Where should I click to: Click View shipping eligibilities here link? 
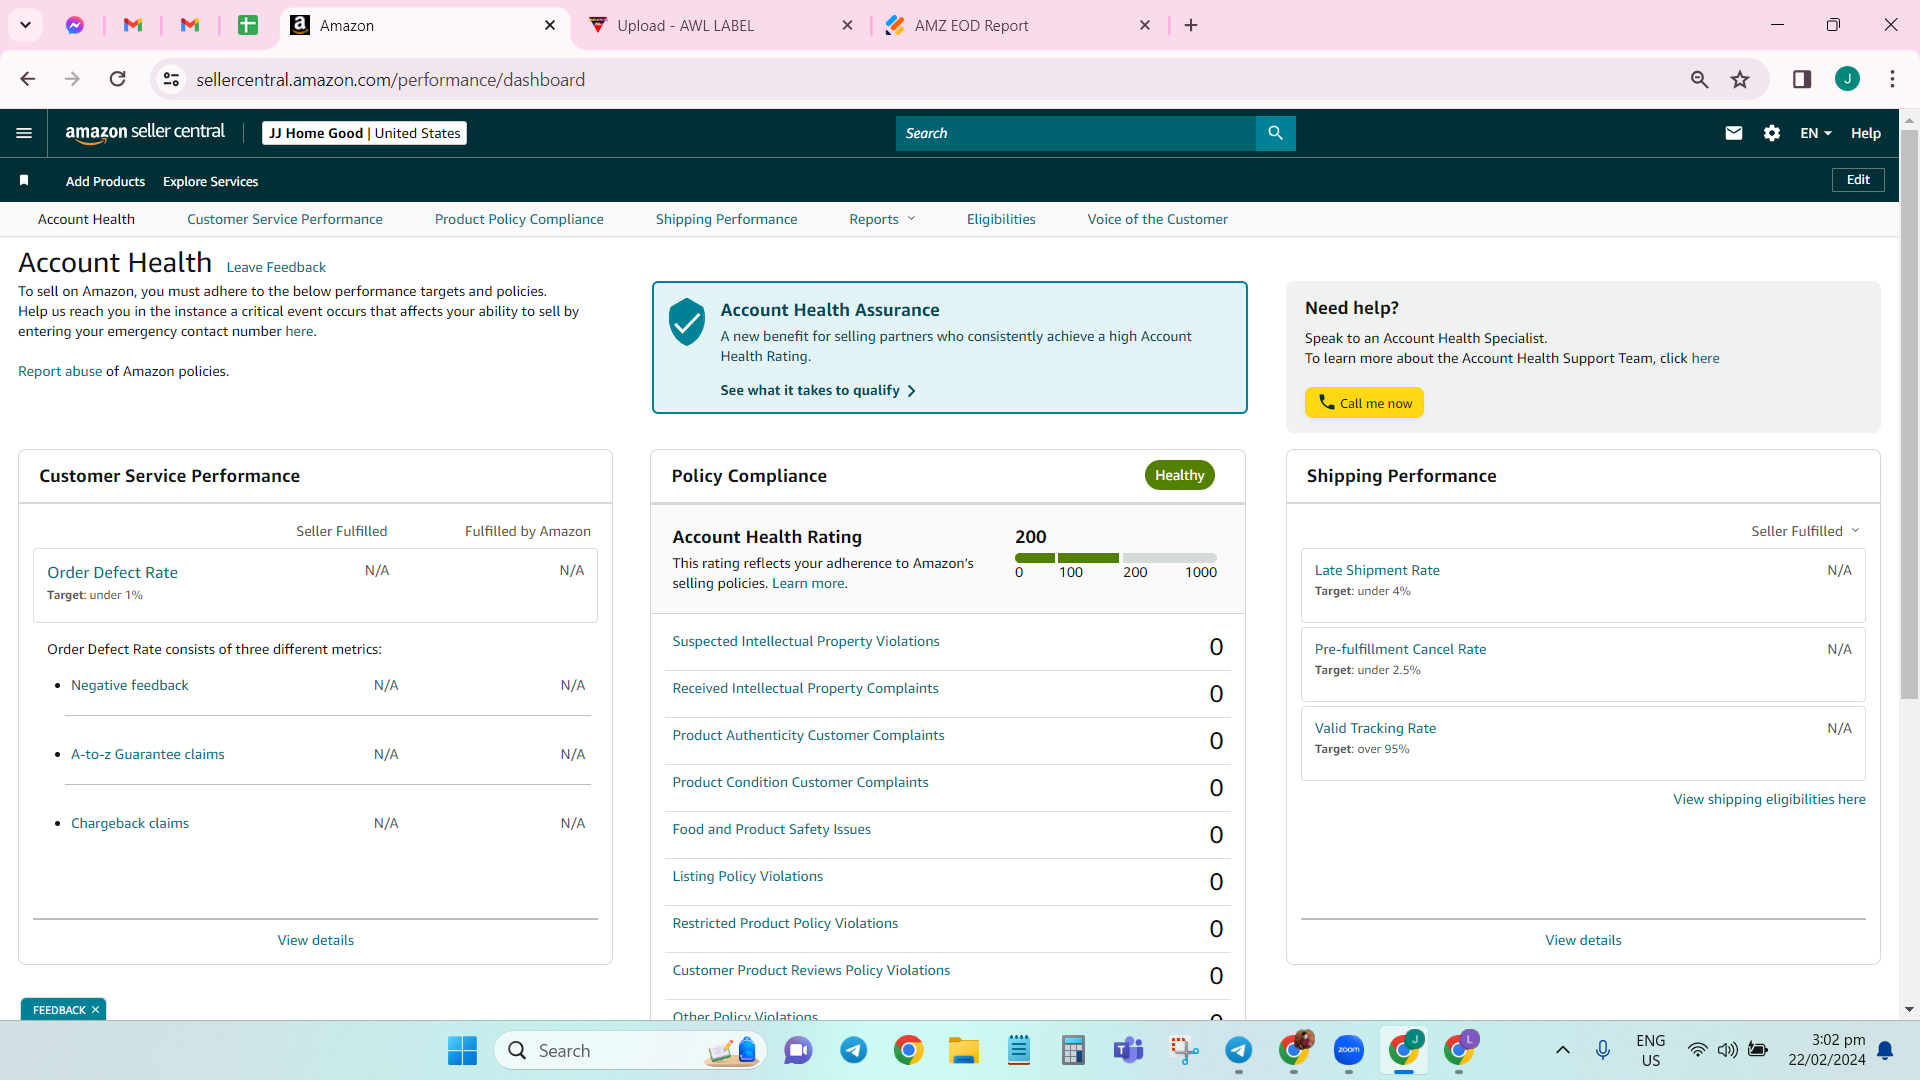[x=1769, y=799]
